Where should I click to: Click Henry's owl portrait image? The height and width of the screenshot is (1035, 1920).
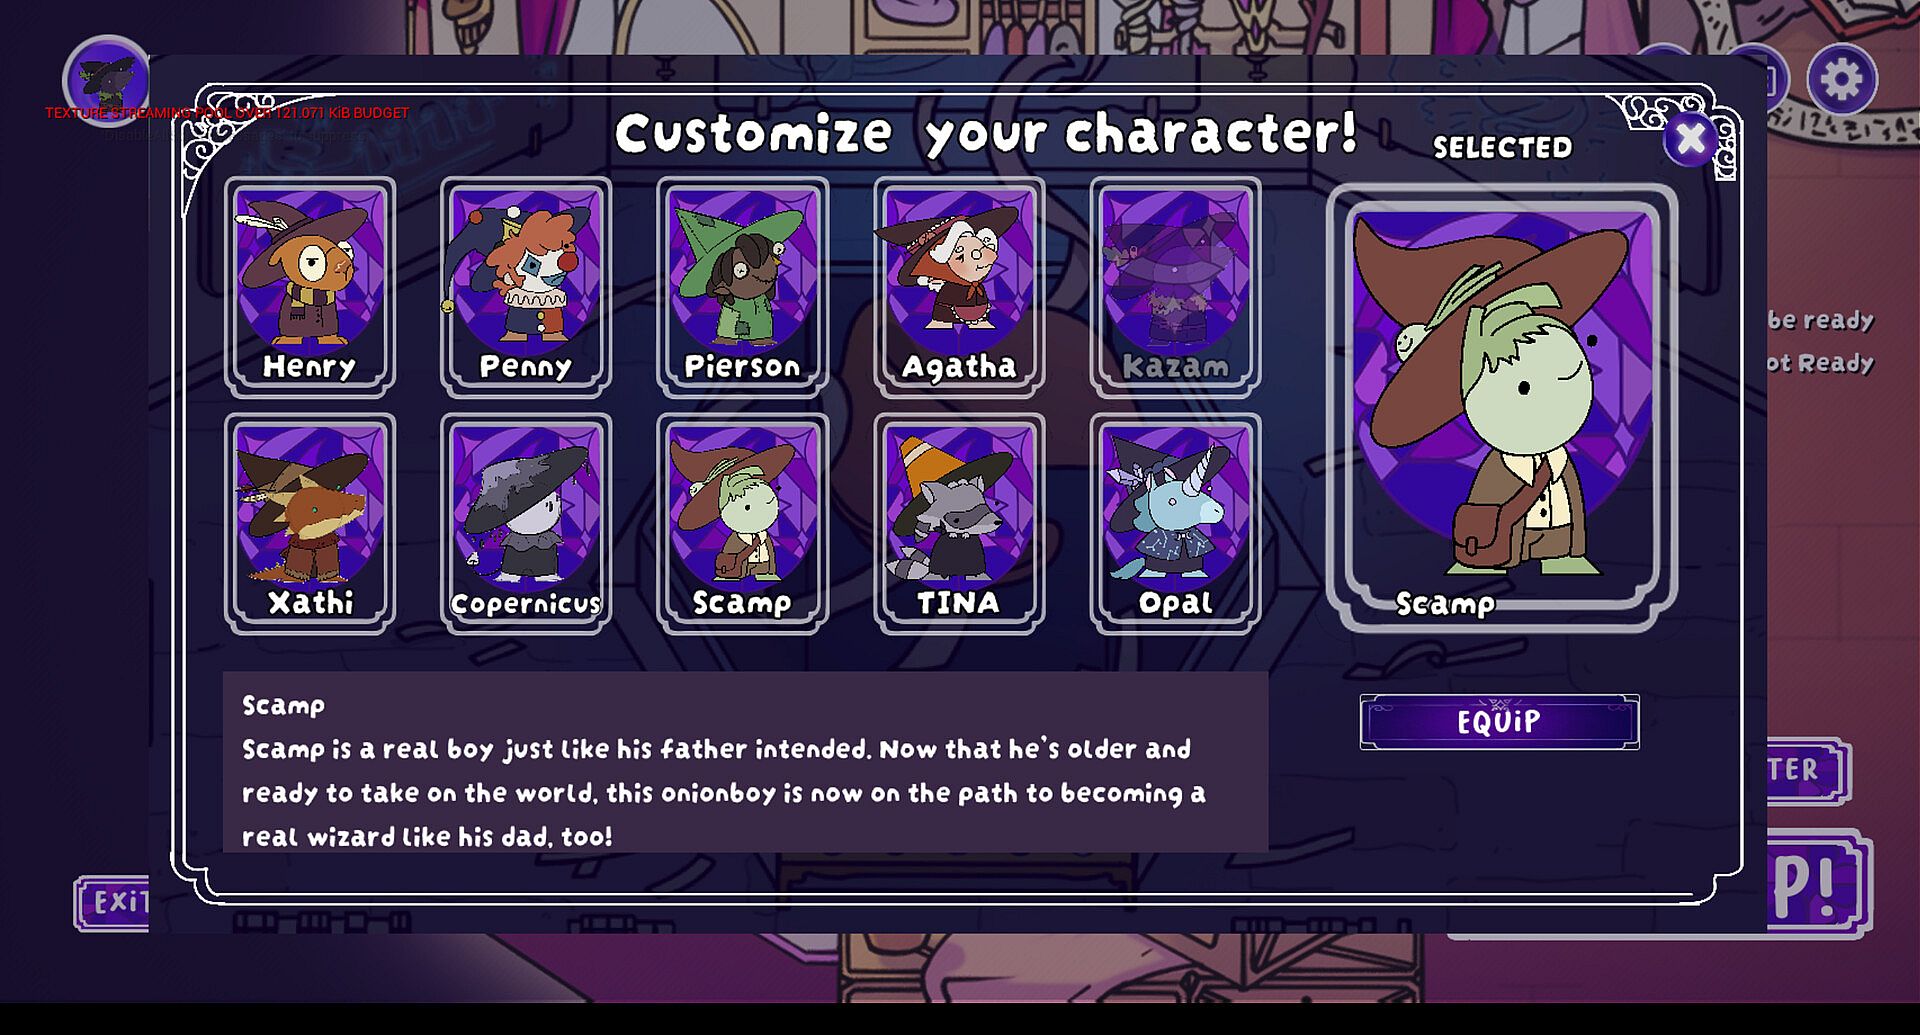coord(310,270)
